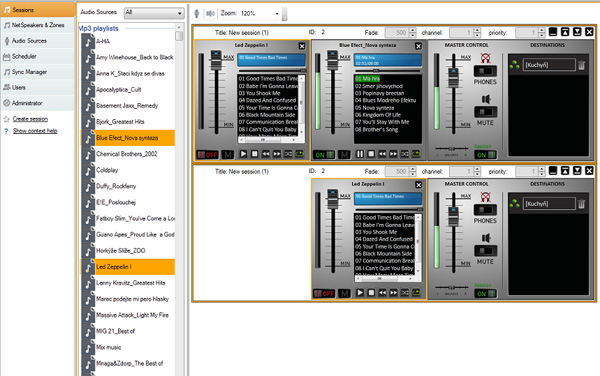Click the Show context help link

[x=35, y=131]
